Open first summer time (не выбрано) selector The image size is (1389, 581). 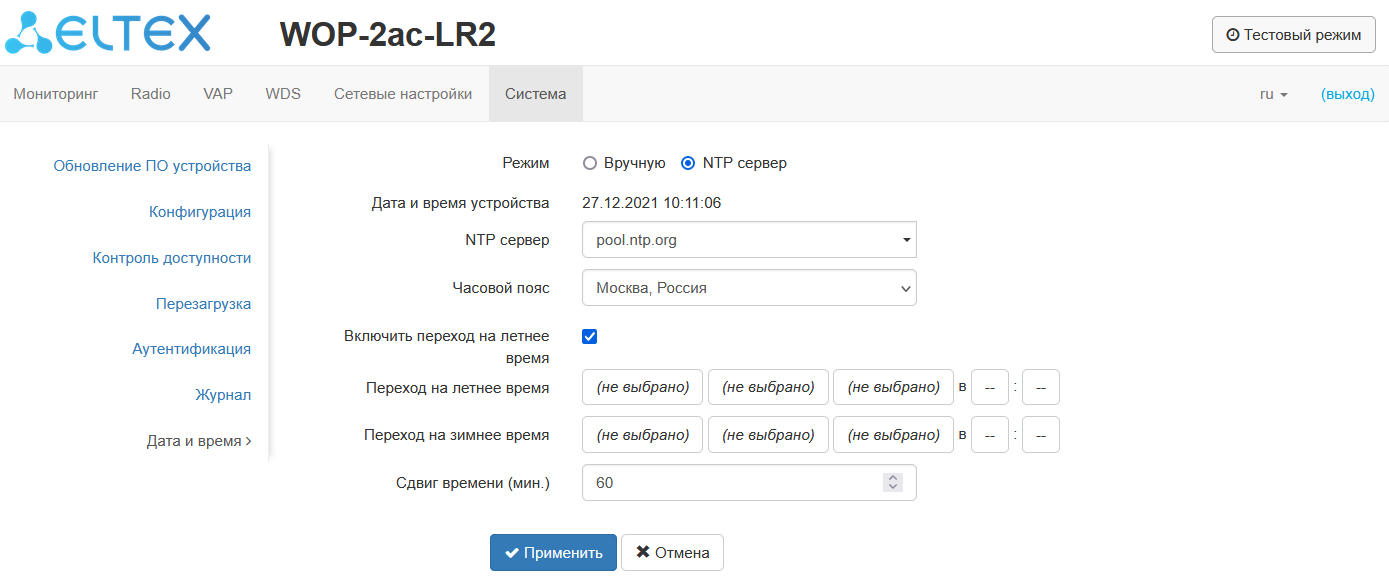(x=643, y=387)
